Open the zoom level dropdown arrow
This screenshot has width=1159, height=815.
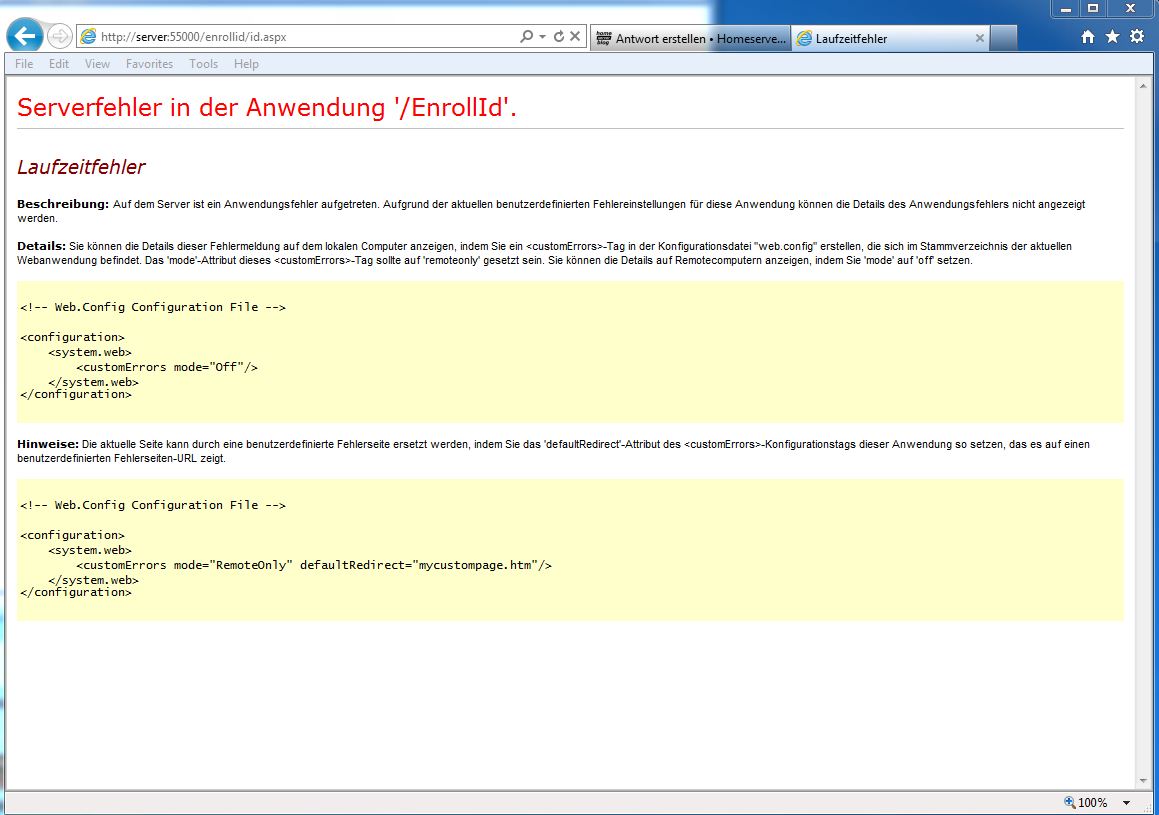click(x=1127, y=803)
